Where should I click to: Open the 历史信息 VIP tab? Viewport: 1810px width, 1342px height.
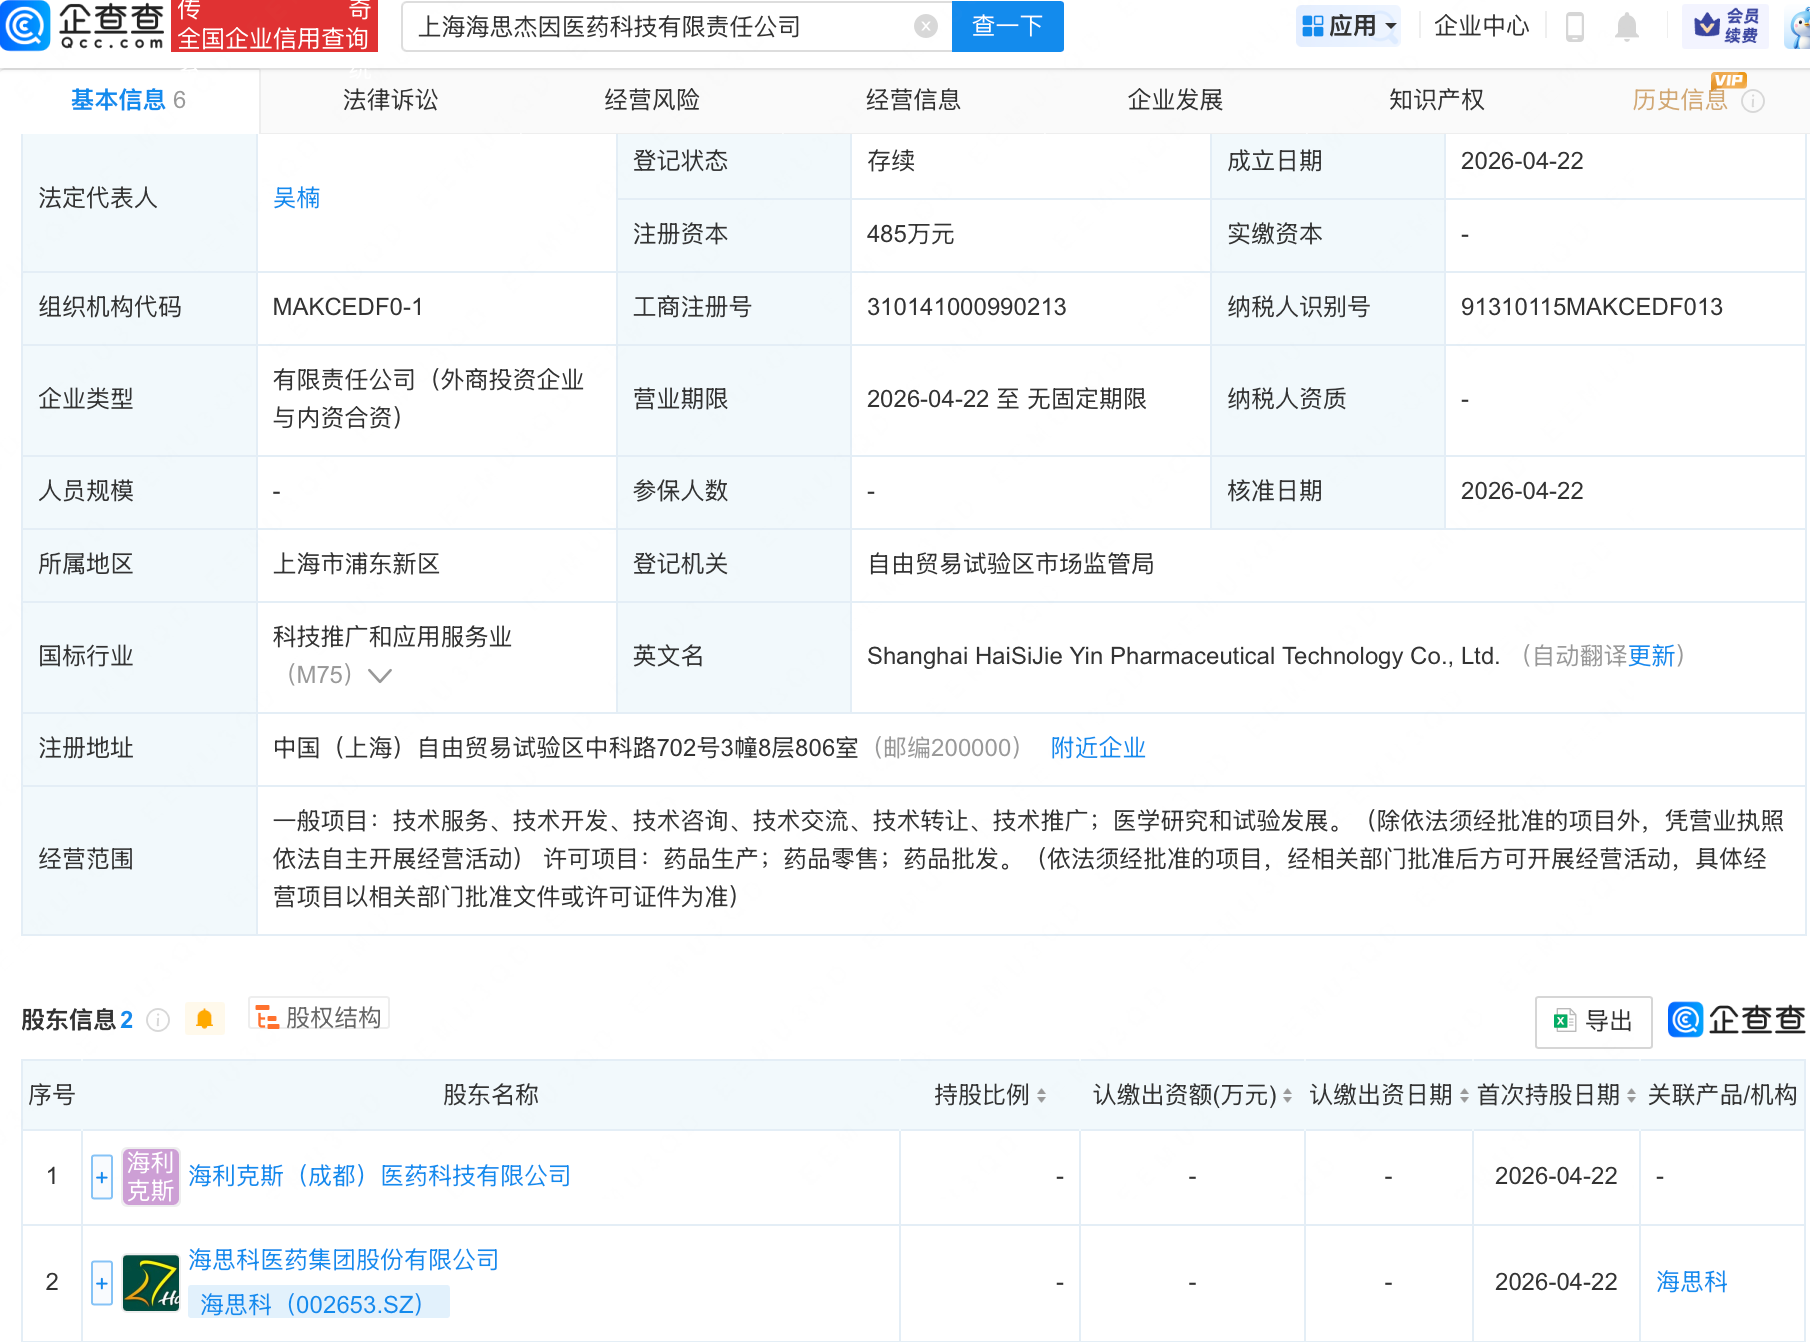pyautogui.click(x=1678, y=99)
